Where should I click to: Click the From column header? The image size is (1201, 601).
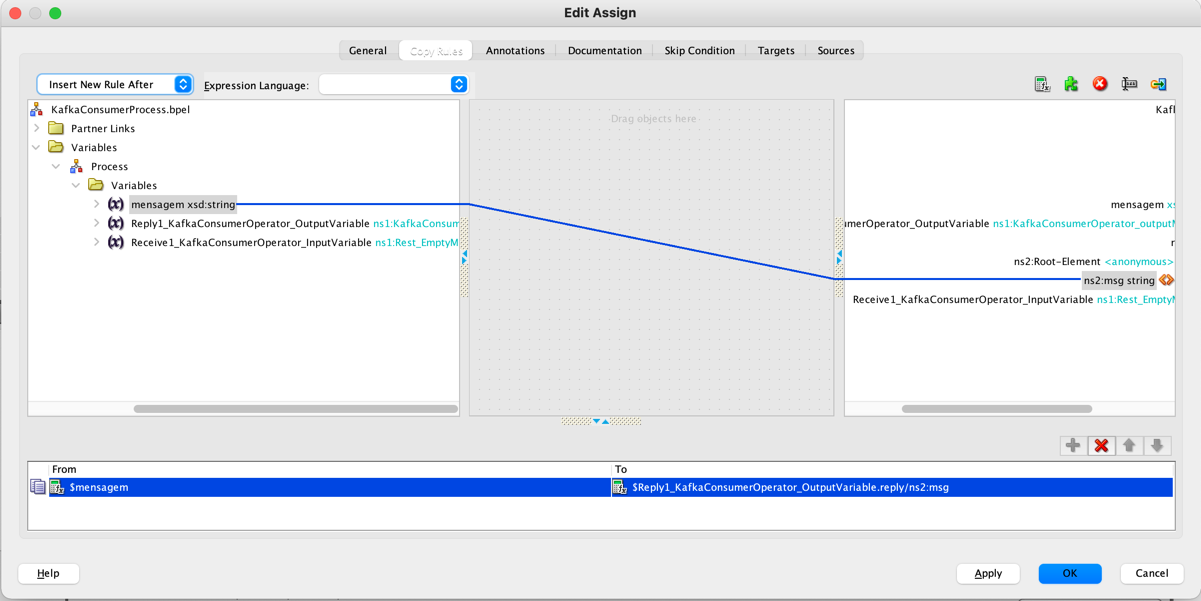coord(330,469)
